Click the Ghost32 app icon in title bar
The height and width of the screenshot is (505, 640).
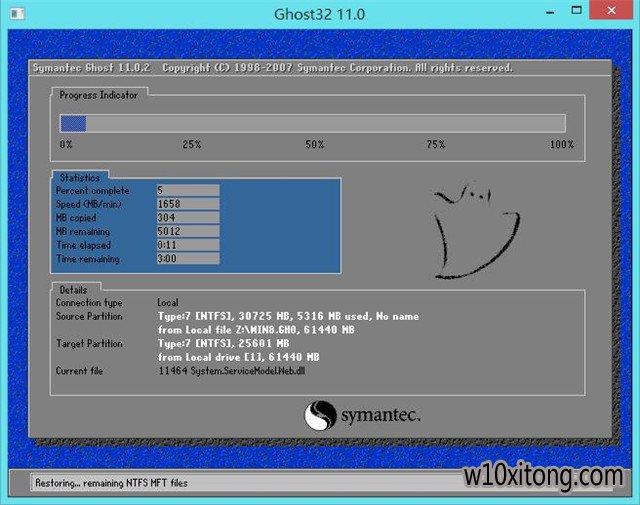17,13
